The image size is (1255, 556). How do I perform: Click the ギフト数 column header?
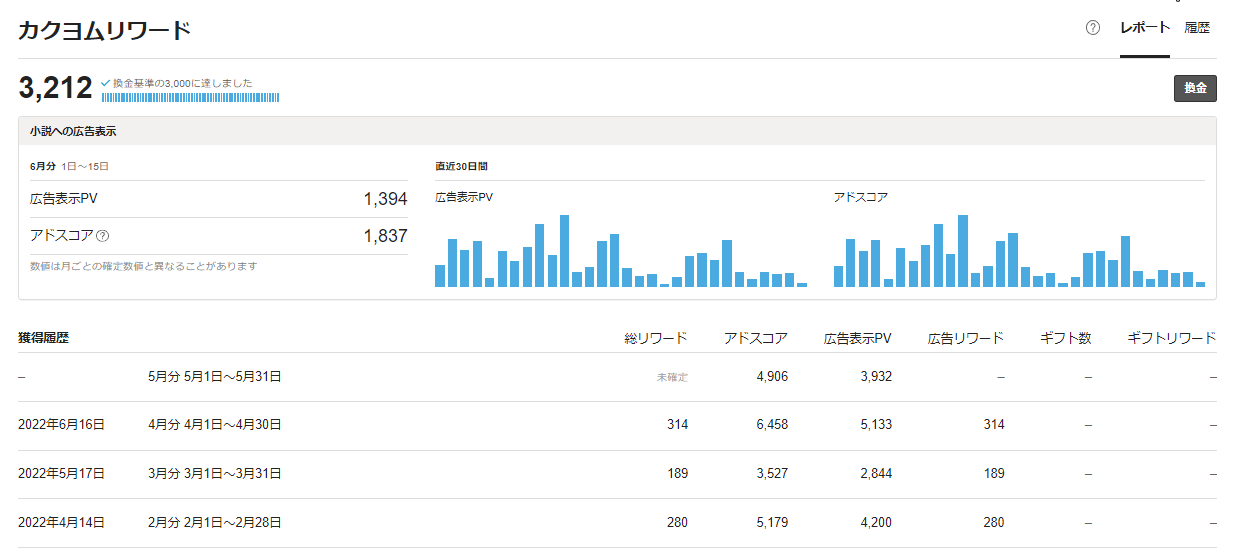(1066, 338)
